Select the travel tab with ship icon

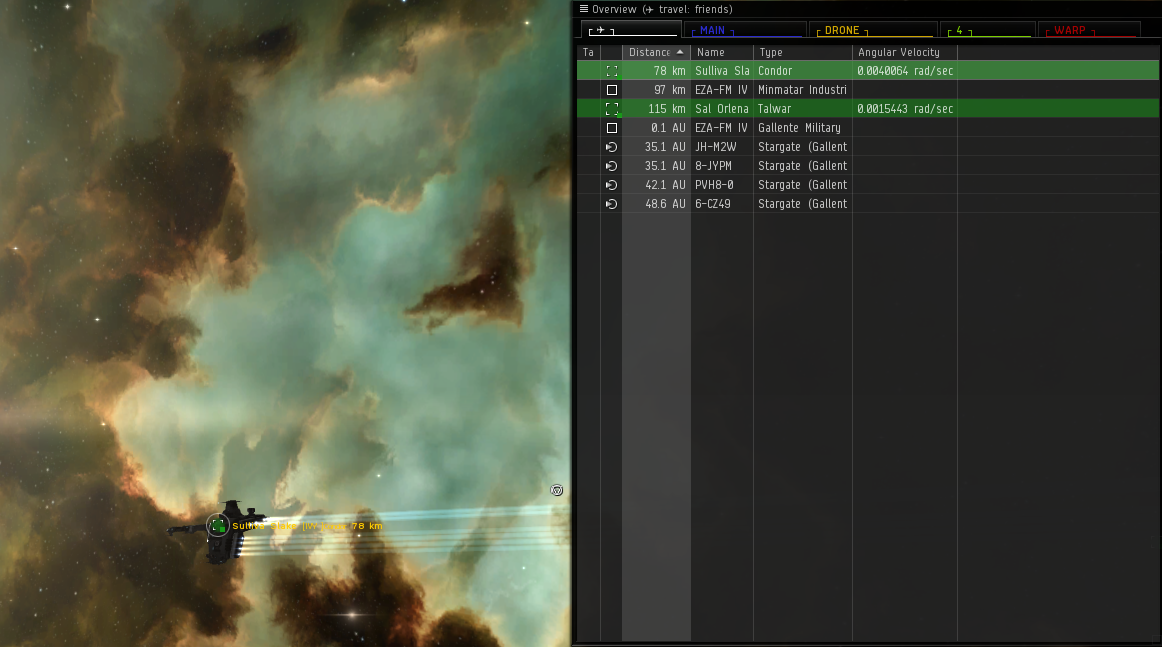[631, 30]
